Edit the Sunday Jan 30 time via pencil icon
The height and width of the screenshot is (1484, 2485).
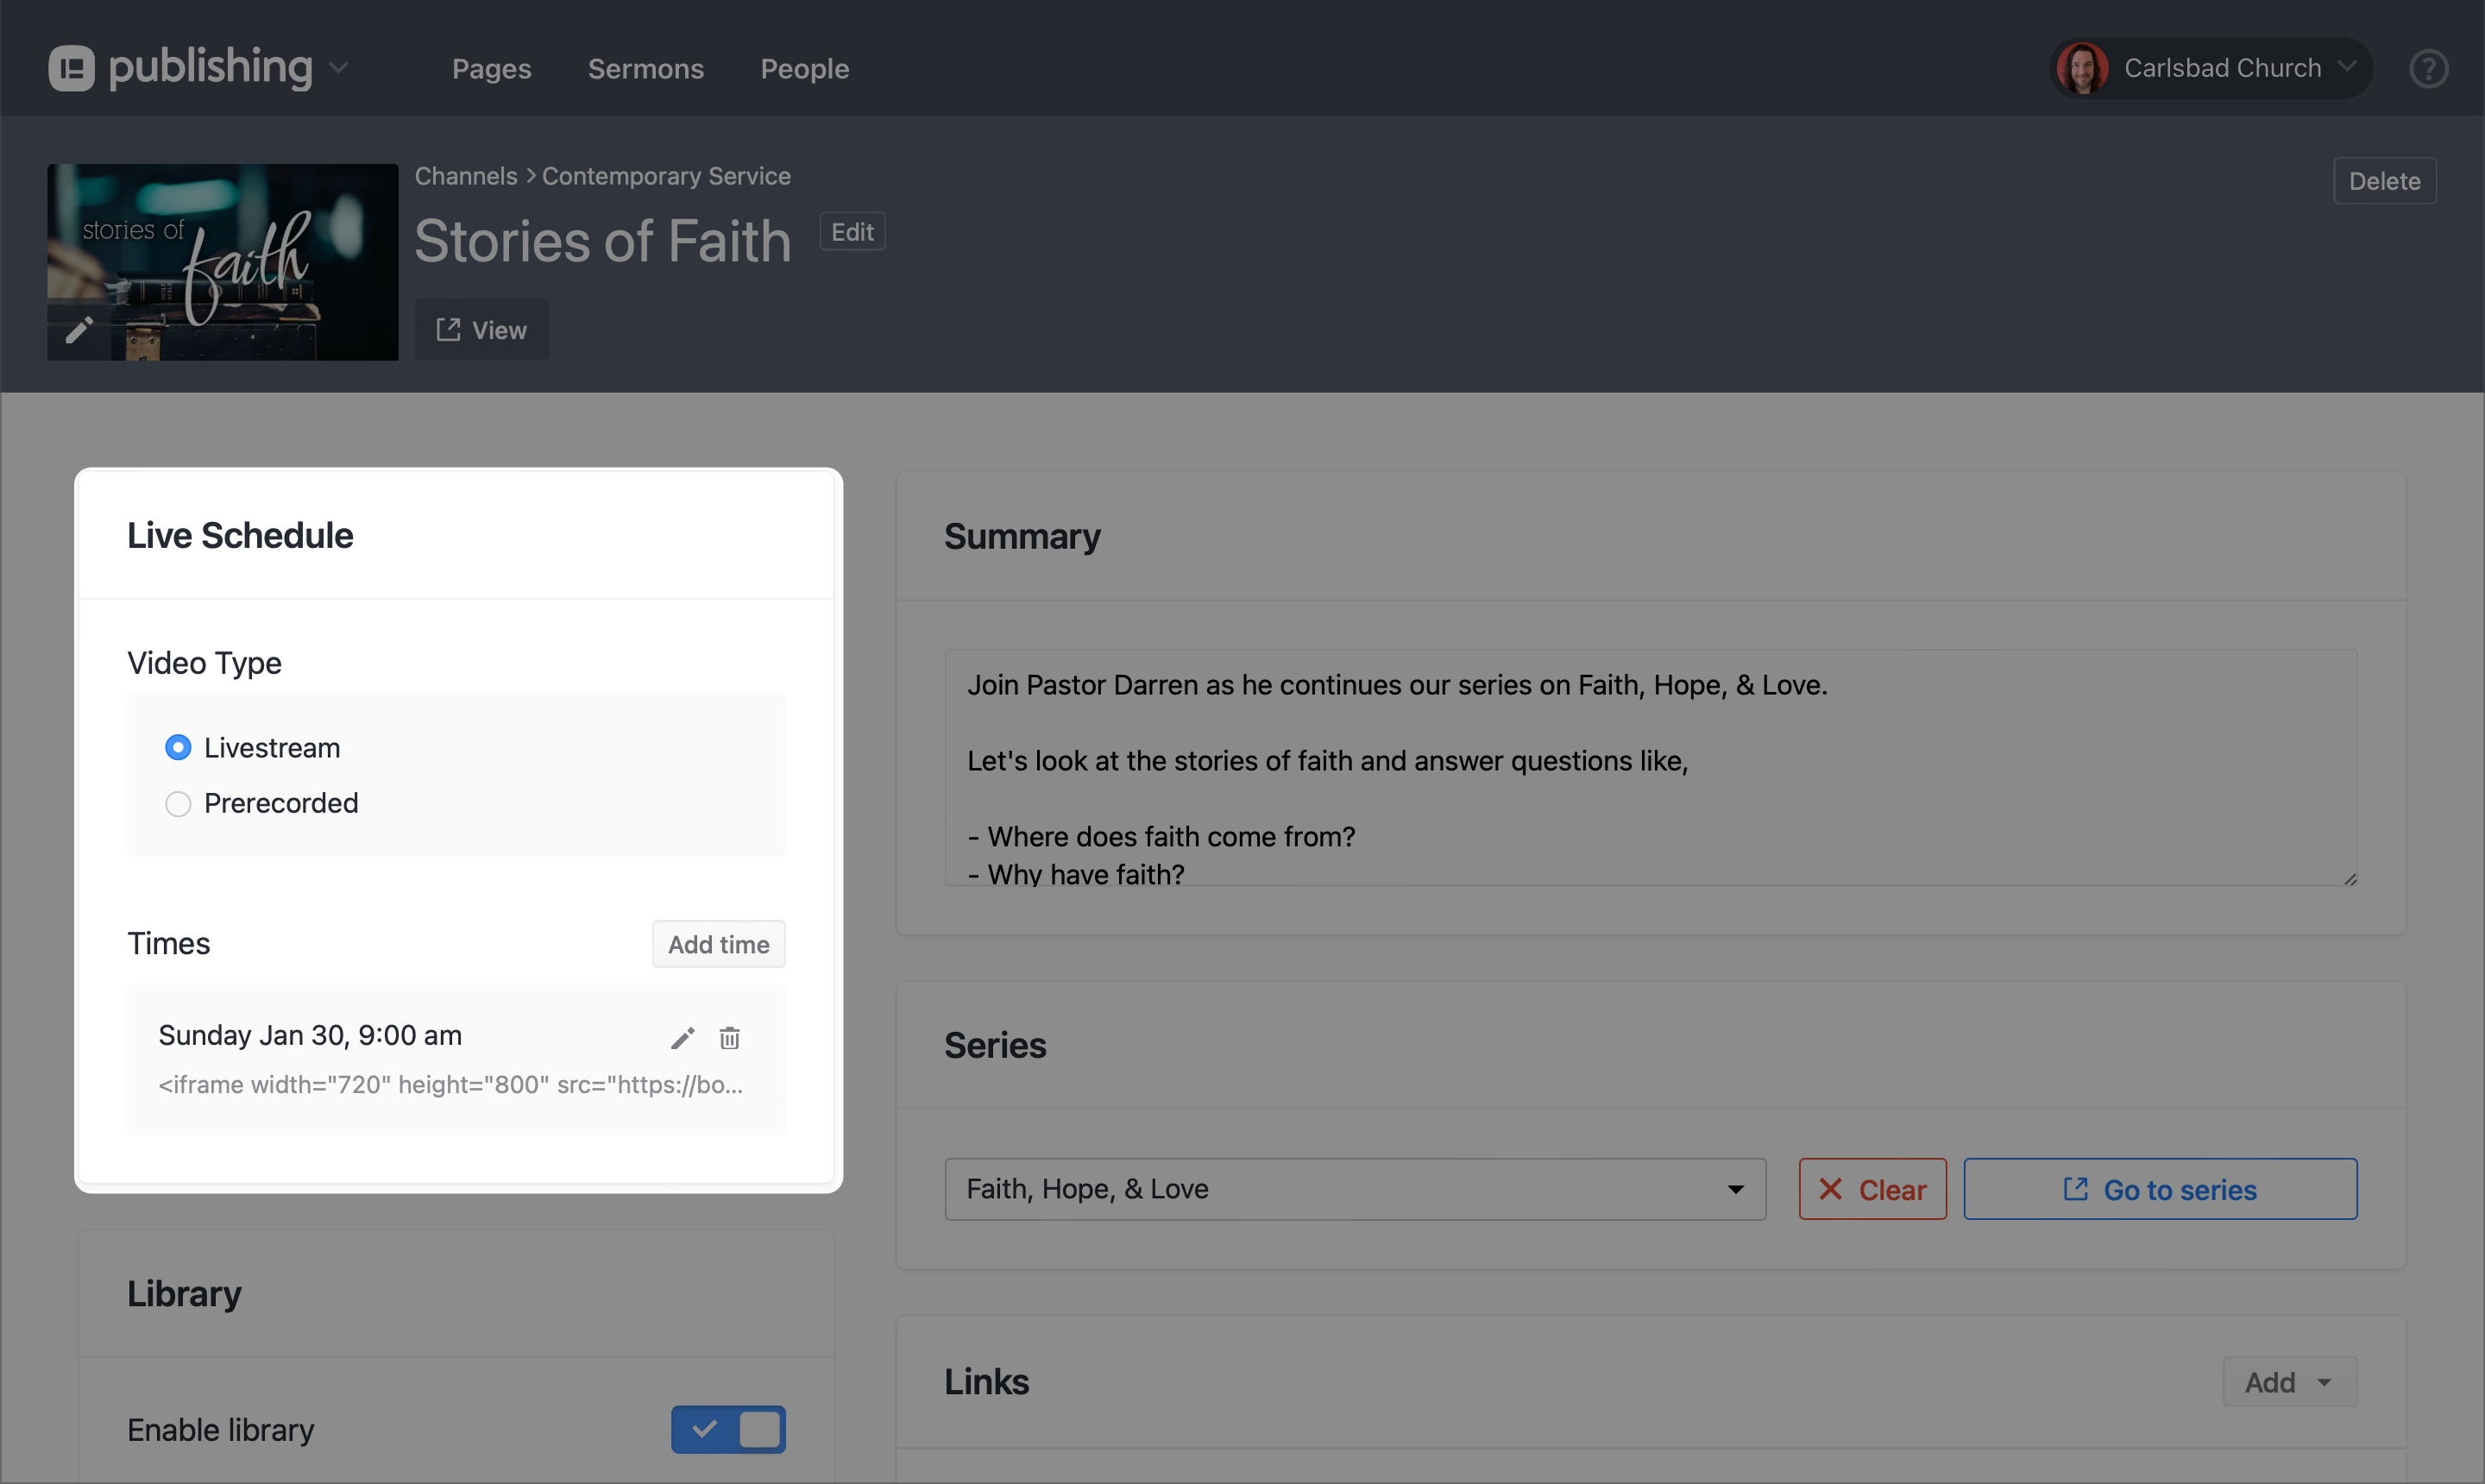coord(683,1037)
